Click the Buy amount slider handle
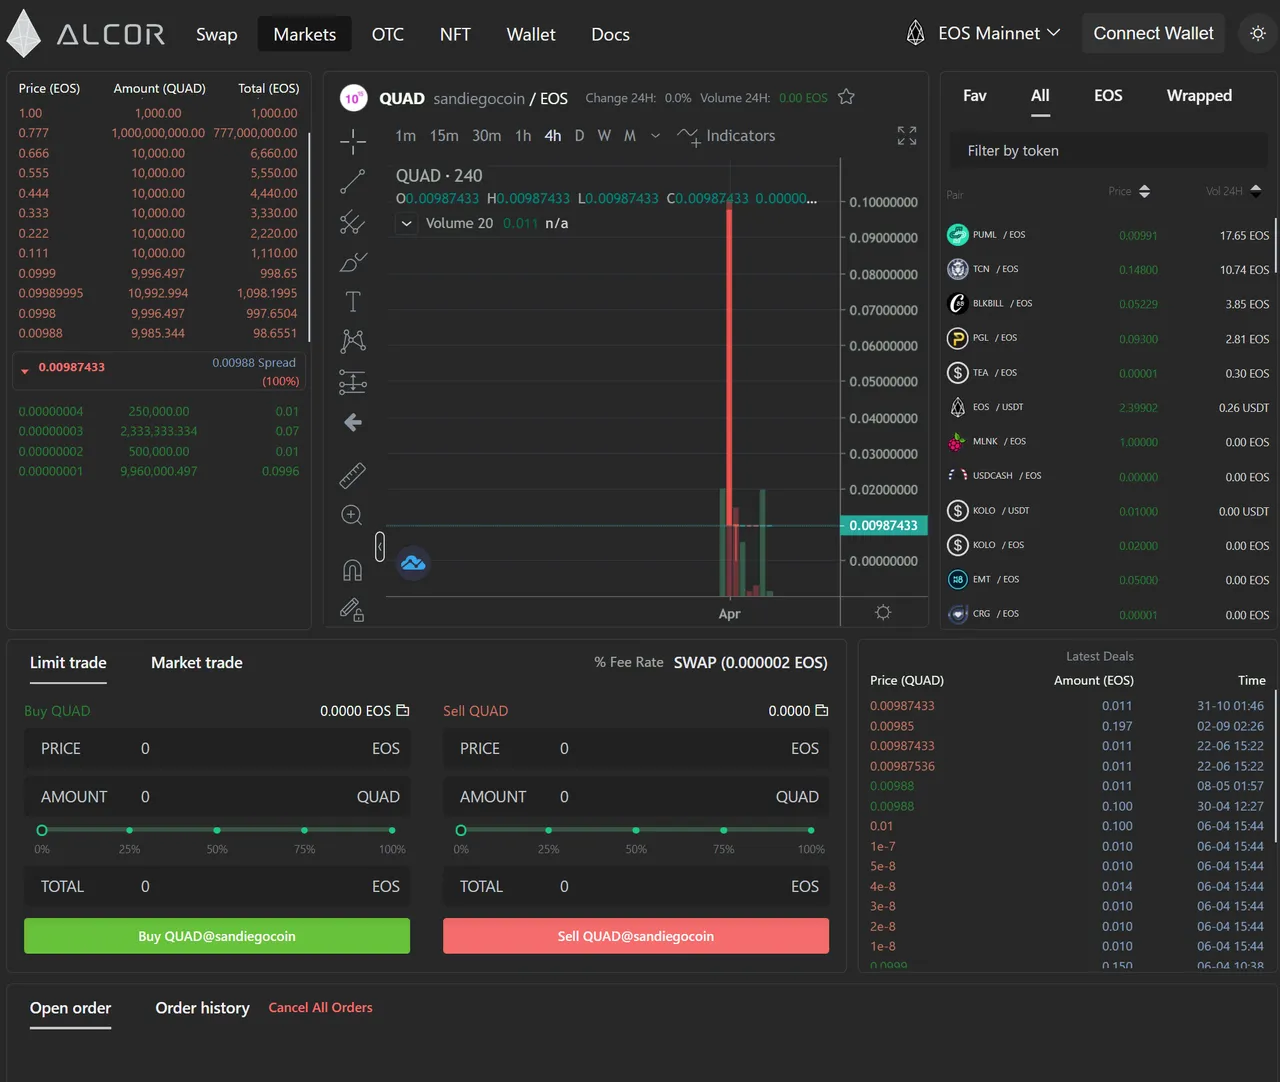The height and width of the screenshot is (1082, 1280). 42,830
